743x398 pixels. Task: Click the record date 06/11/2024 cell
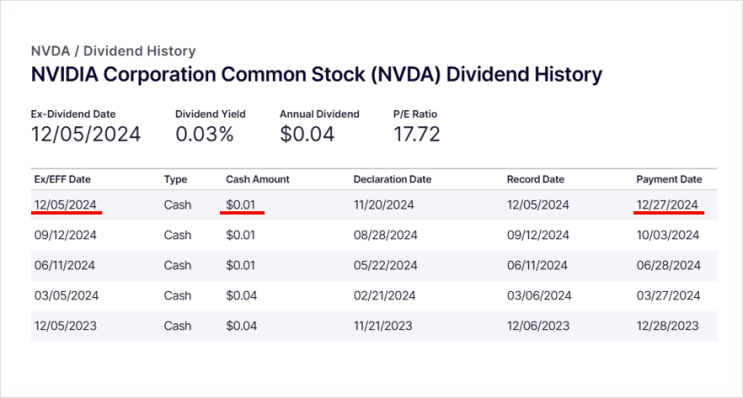tap(537, 265)
